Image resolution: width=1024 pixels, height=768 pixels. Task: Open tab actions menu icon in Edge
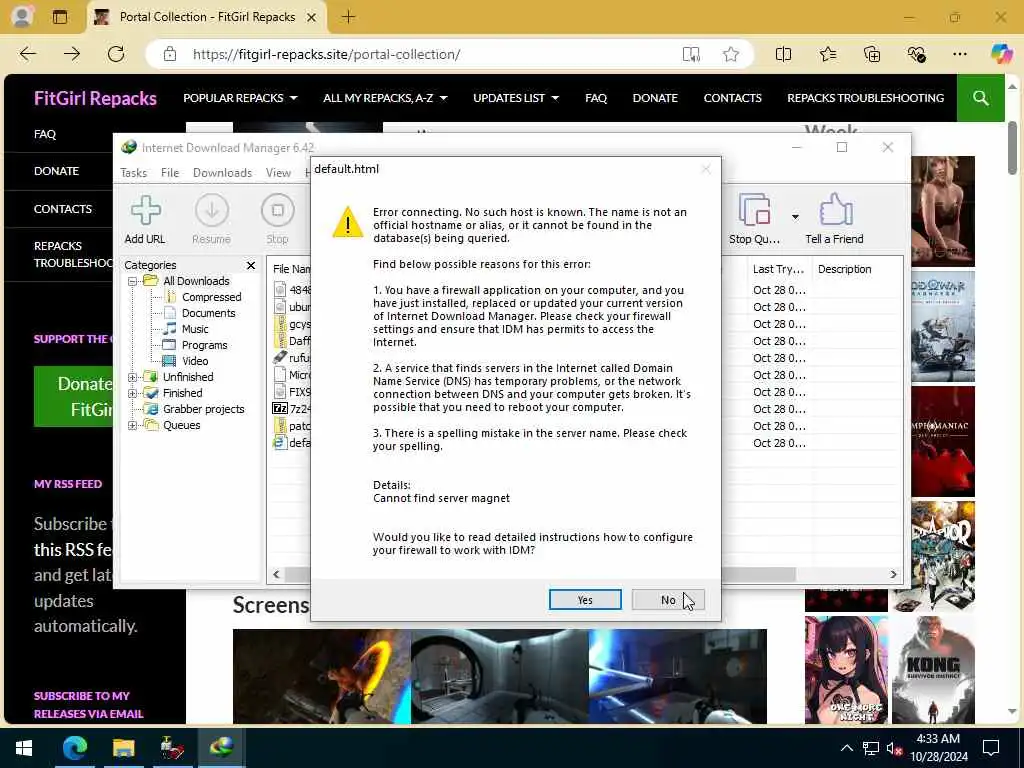coord(60,17)
